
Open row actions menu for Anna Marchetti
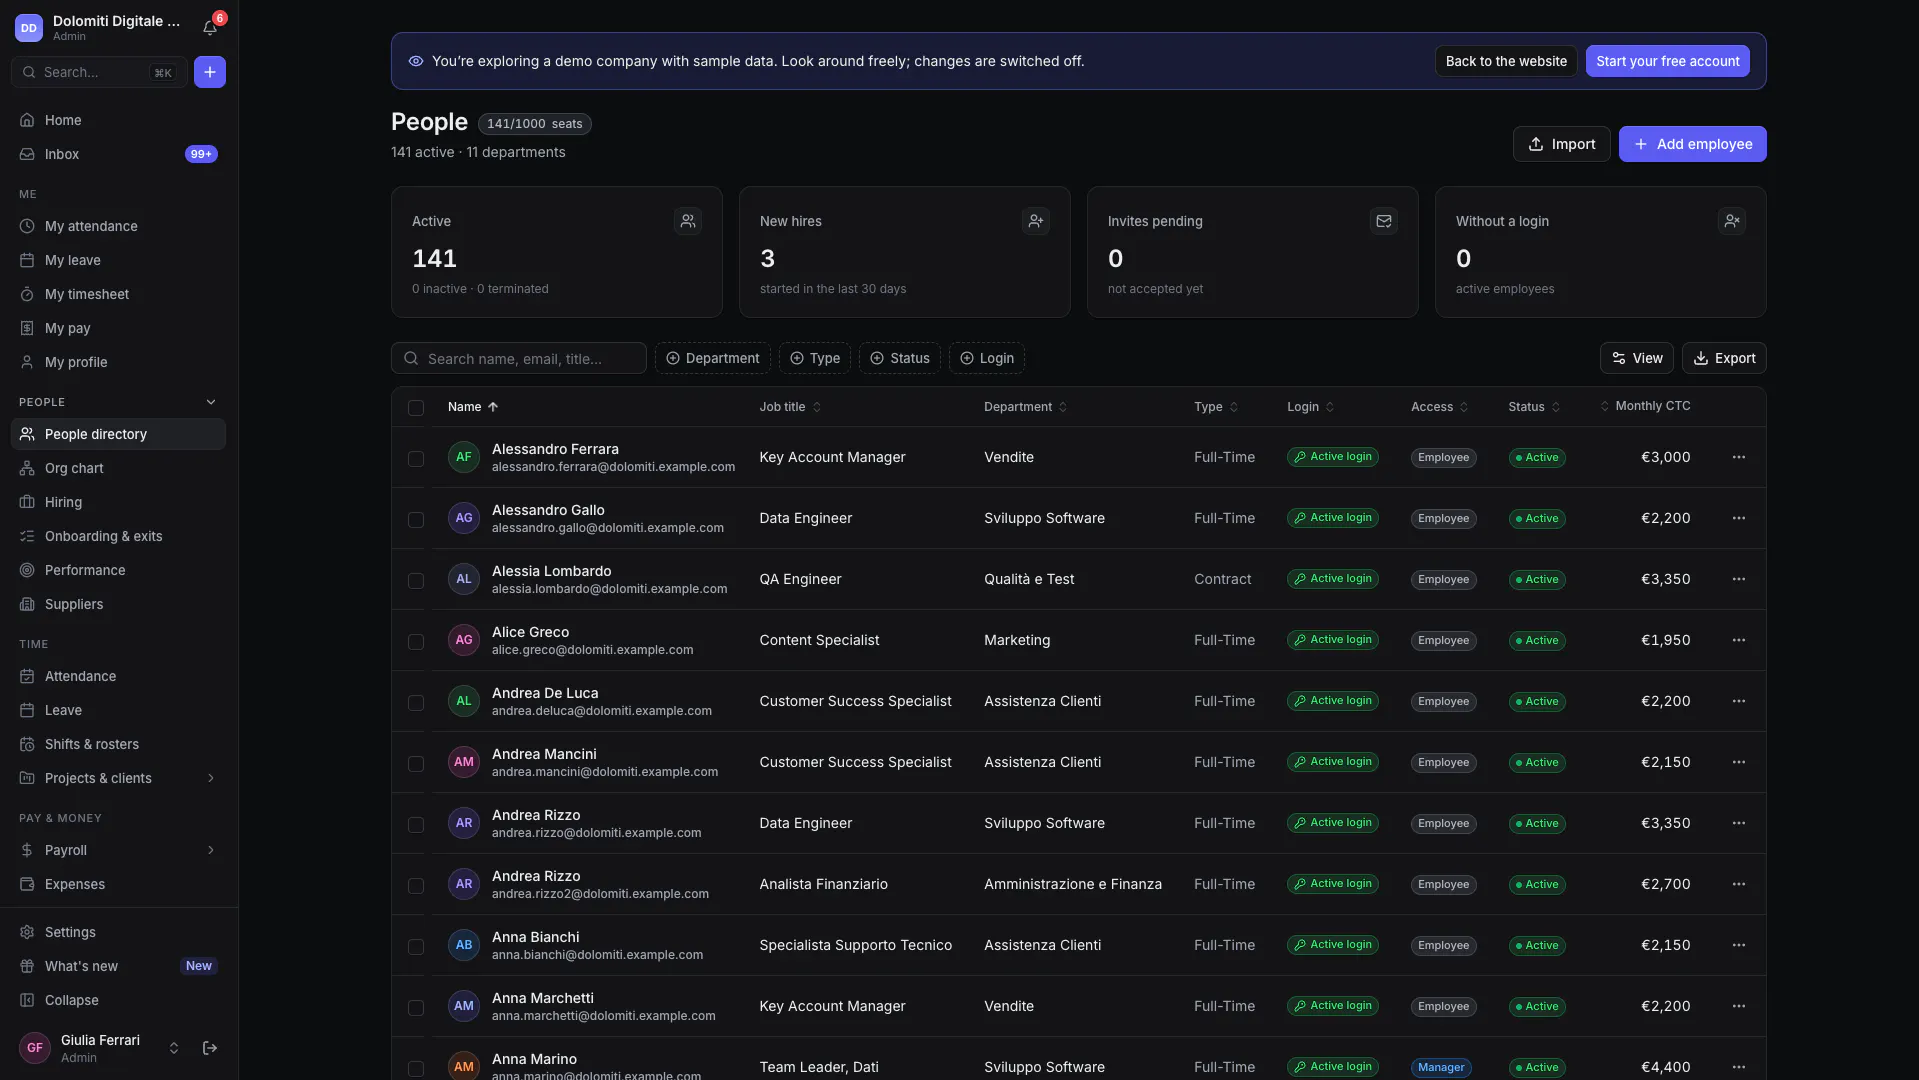coord(1739,1006)
